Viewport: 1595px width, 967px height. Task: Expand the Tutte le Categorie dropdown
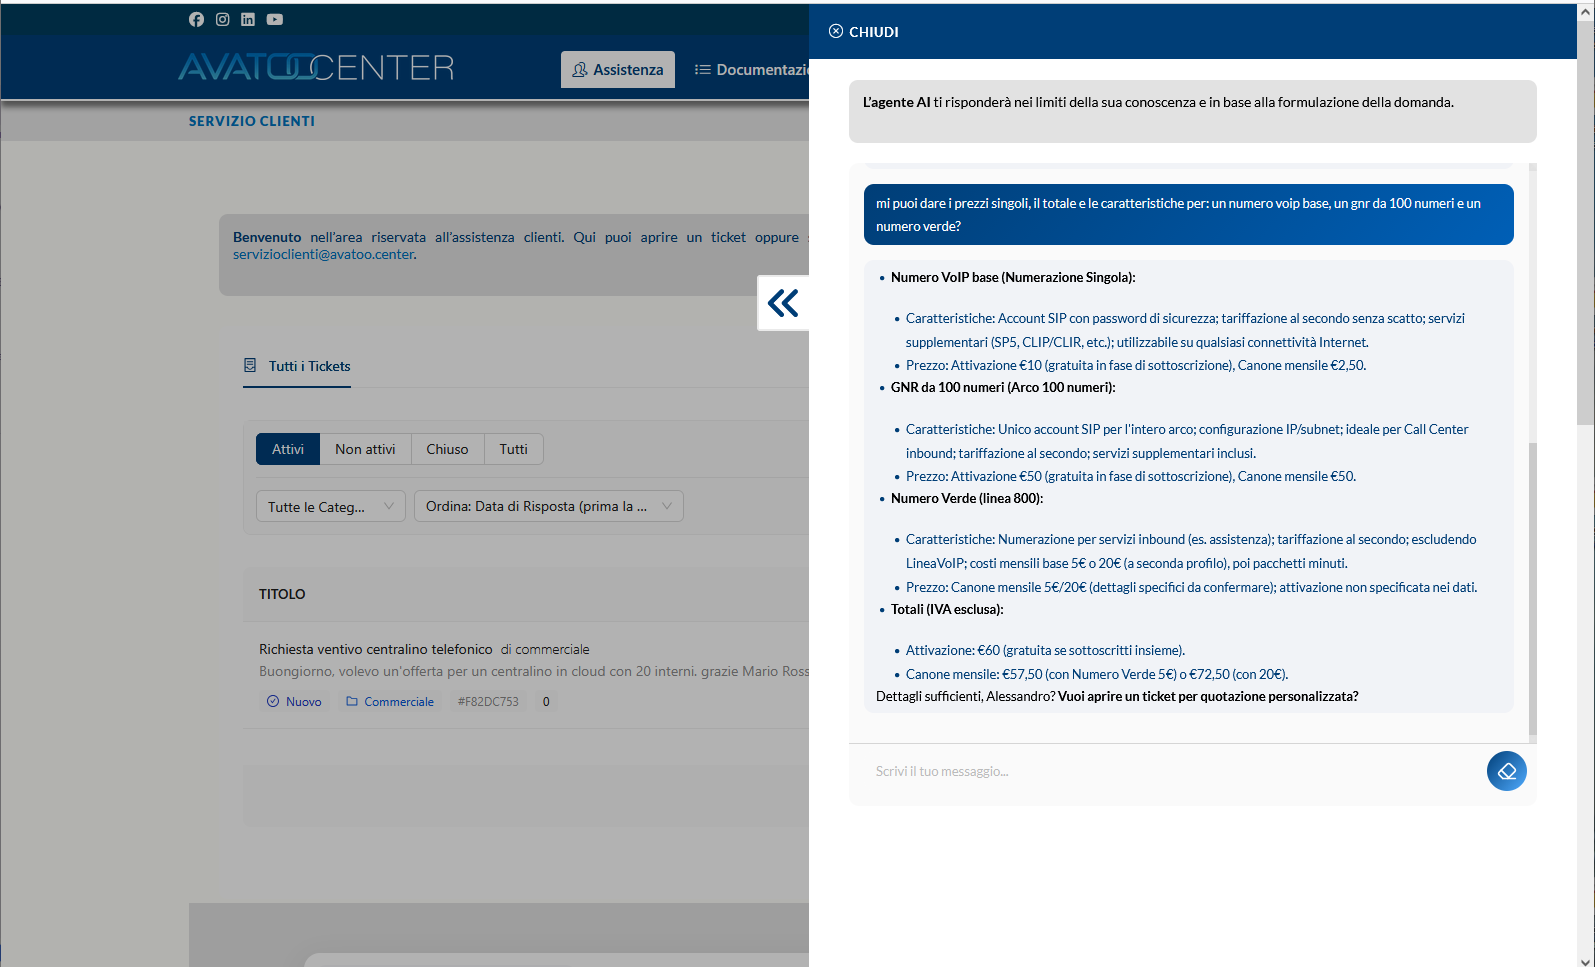click(x=331, y=507)
